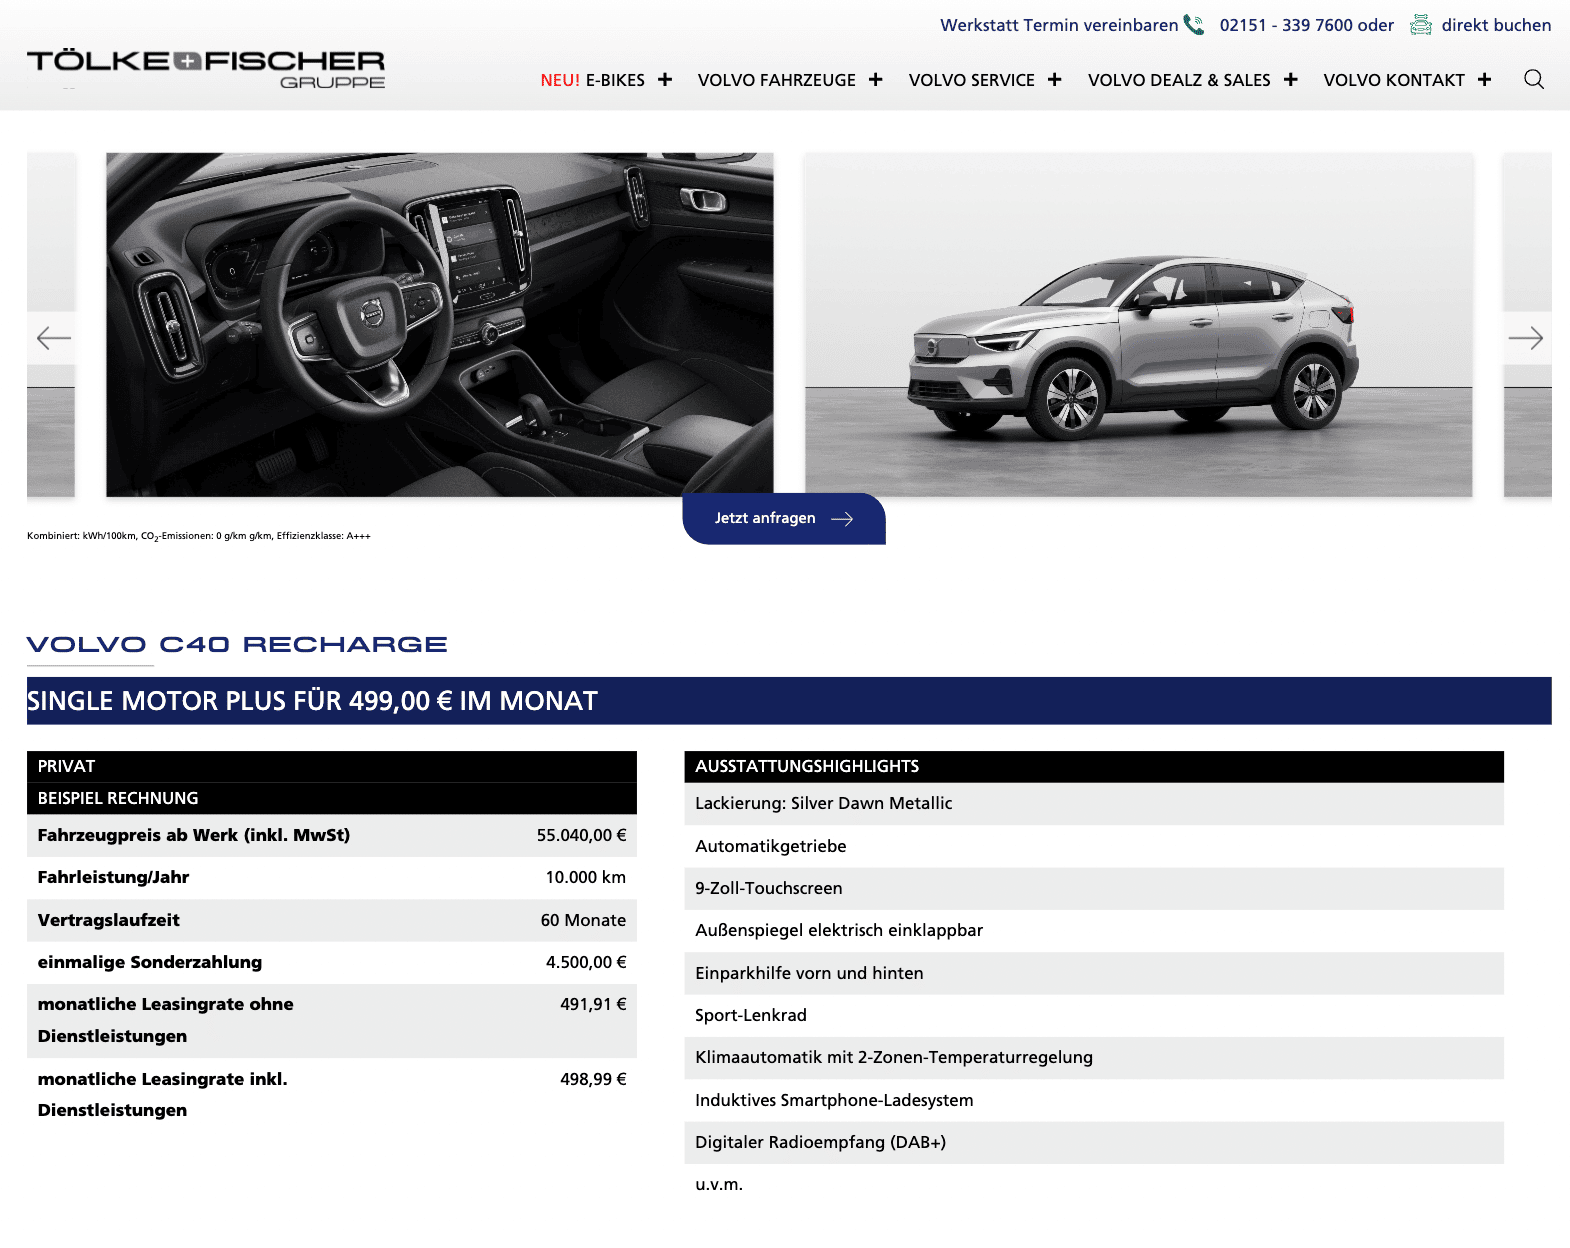Click the 9-Zoll-Touchscreen row
1570x1248 pixels.
click(x=1094, y=888)
